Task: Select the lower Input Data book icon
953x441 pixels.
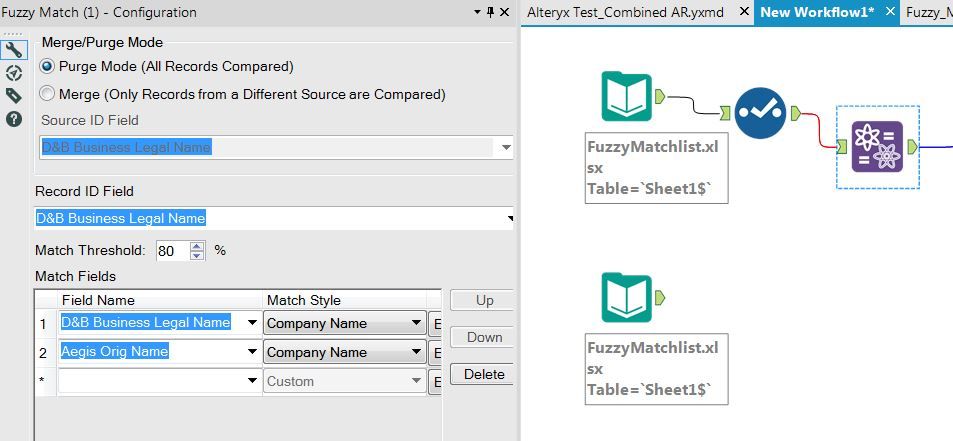Action: pos(627,299)
